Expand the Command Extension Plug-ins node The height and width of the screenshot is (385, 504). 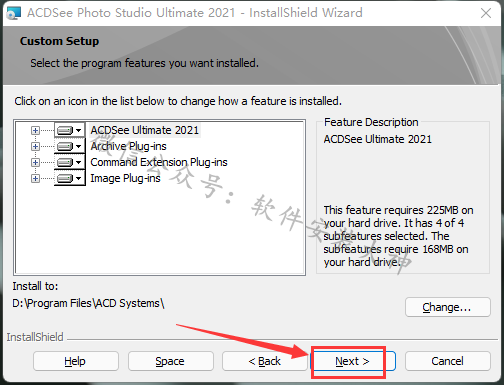coord(35,162)
